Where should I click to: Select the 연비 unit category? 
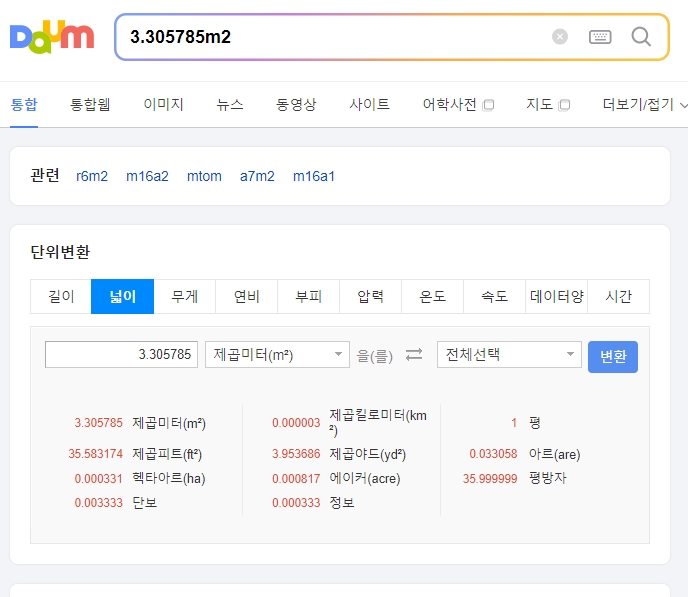tap(247, 297)
